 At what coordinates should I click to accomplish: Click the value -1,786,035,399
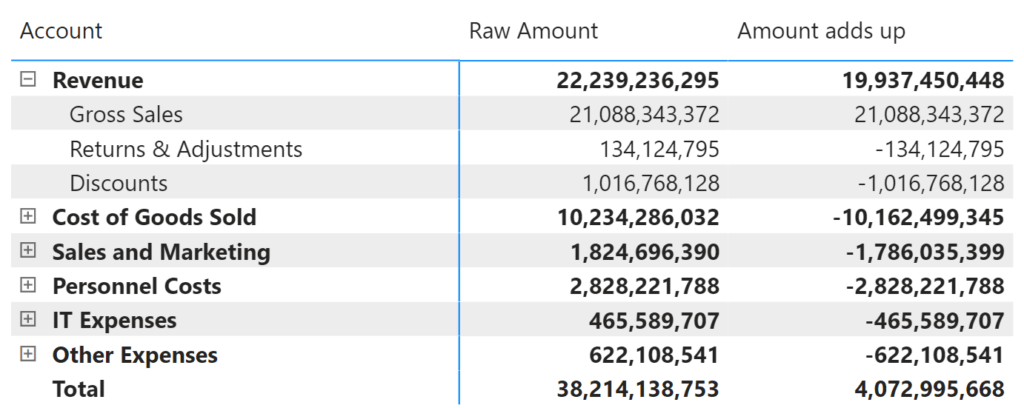(x=925, y=252)
